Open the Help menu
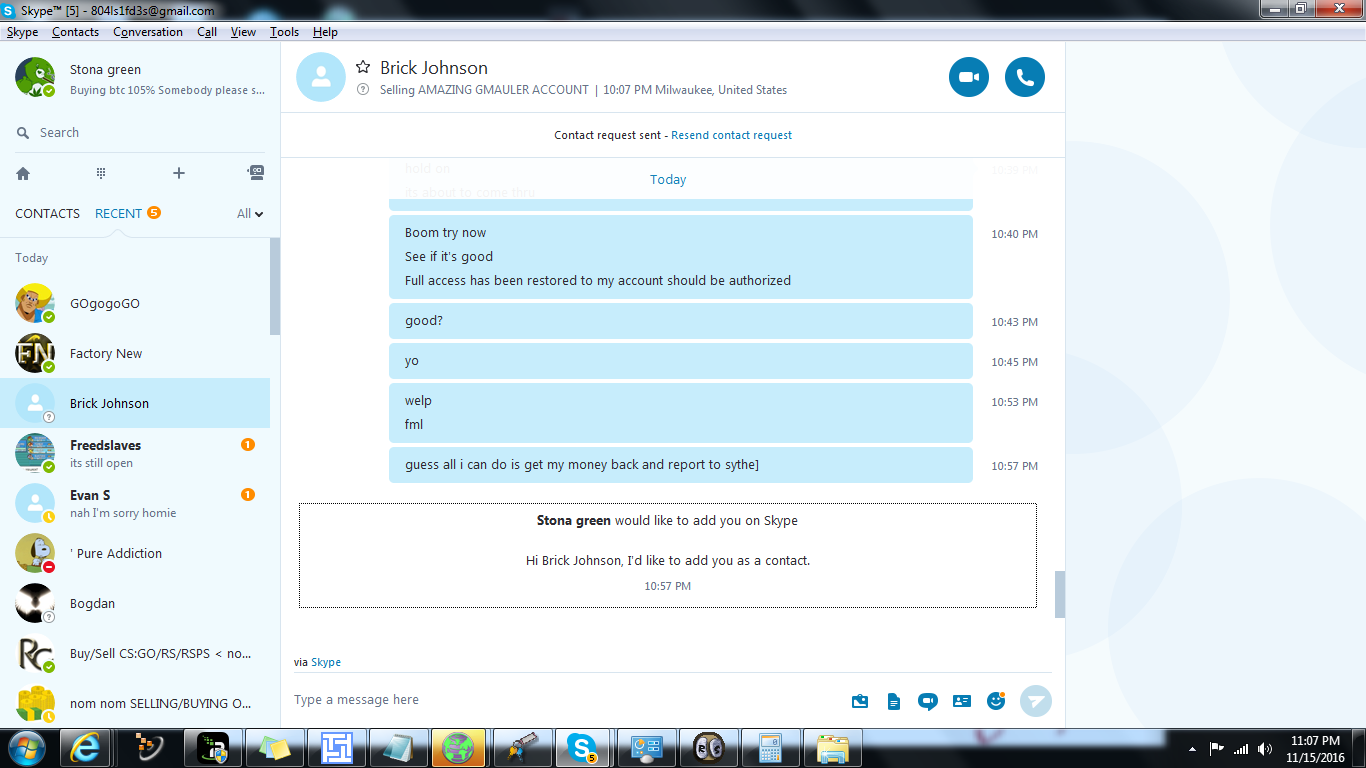This screenshot has height=768, width=1366. tap(325, 32)
